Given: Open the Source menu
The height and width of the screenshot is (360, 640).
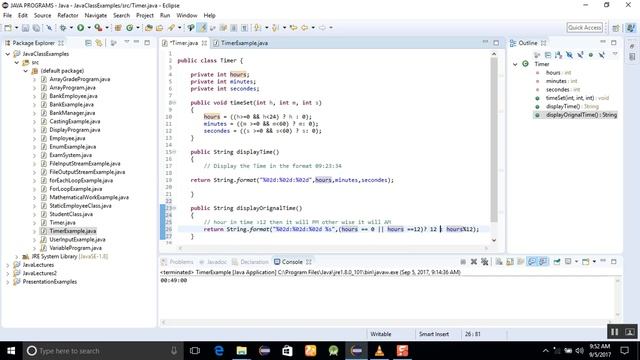Looking at the screenshot, I should [x=42, y=16].
